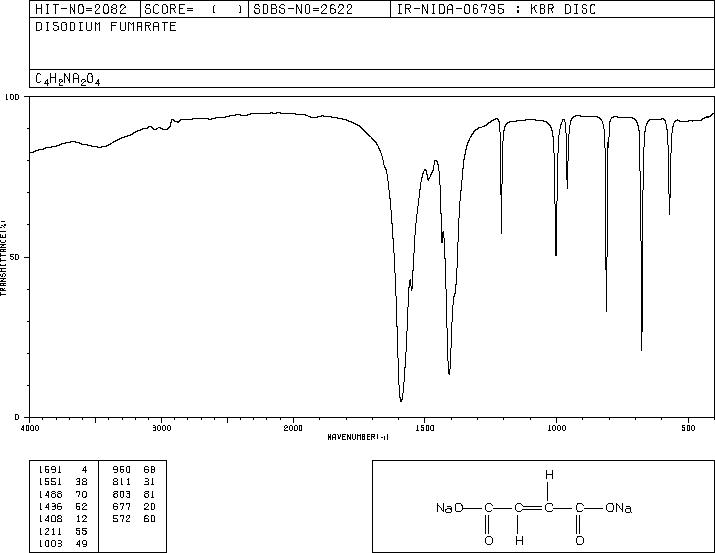Click the 1500 wavenumber axis label
This screenshot has width=715, height=553.
click(425, 428)
